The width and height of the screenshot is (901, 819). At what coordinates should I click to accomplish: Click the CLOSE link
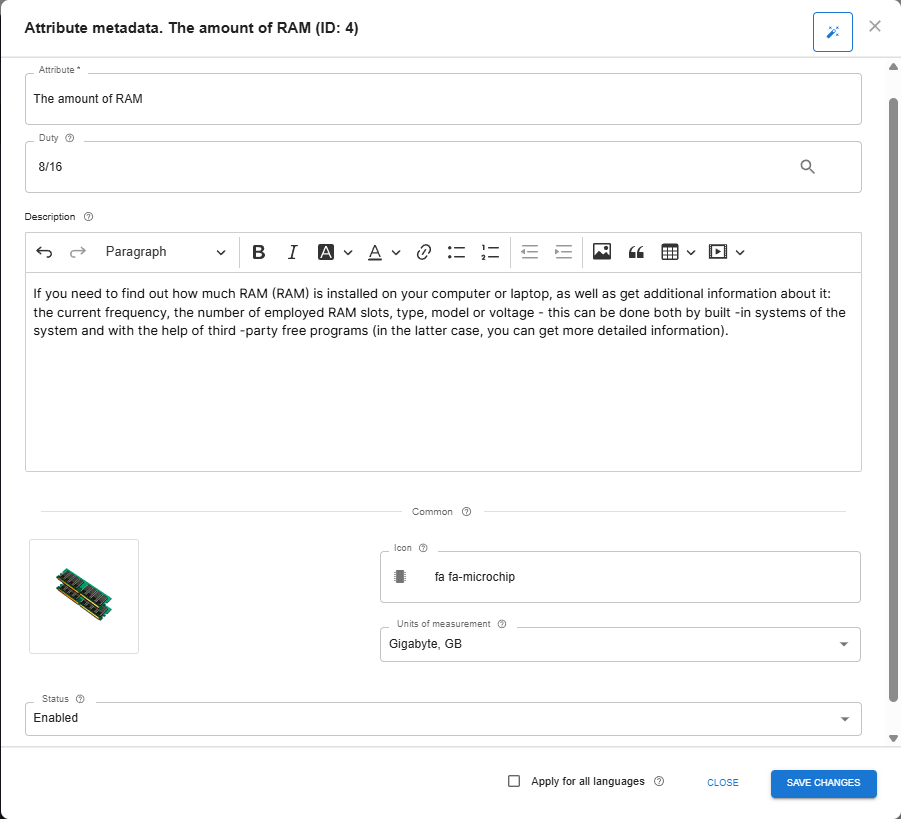(x=722, y=783)
